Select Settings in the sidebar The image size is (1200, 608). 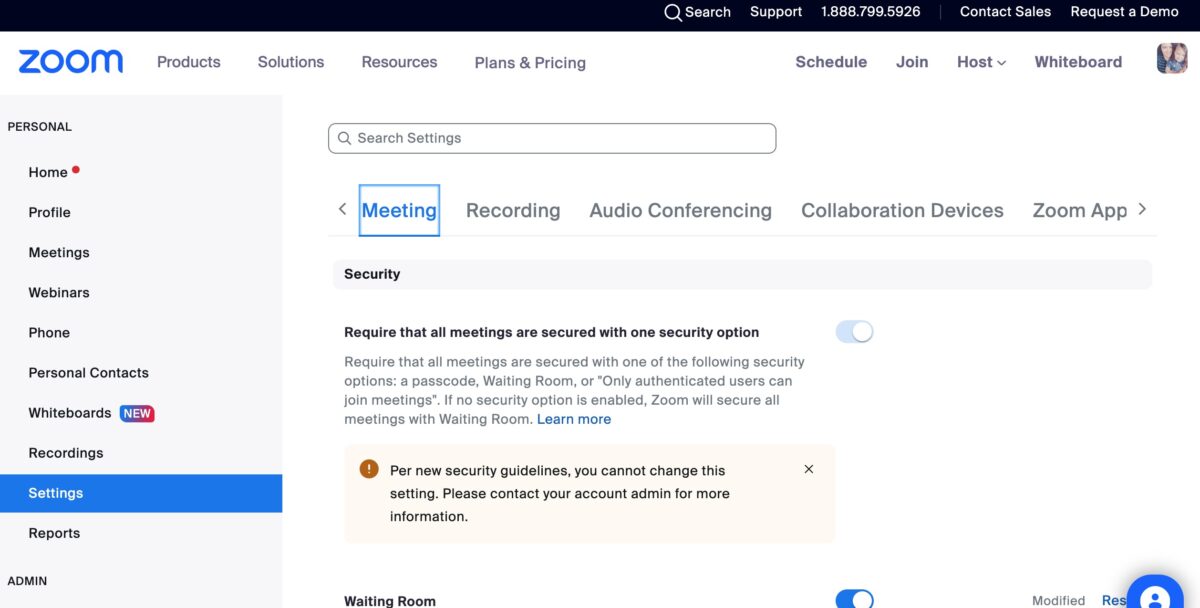[141, 493]
